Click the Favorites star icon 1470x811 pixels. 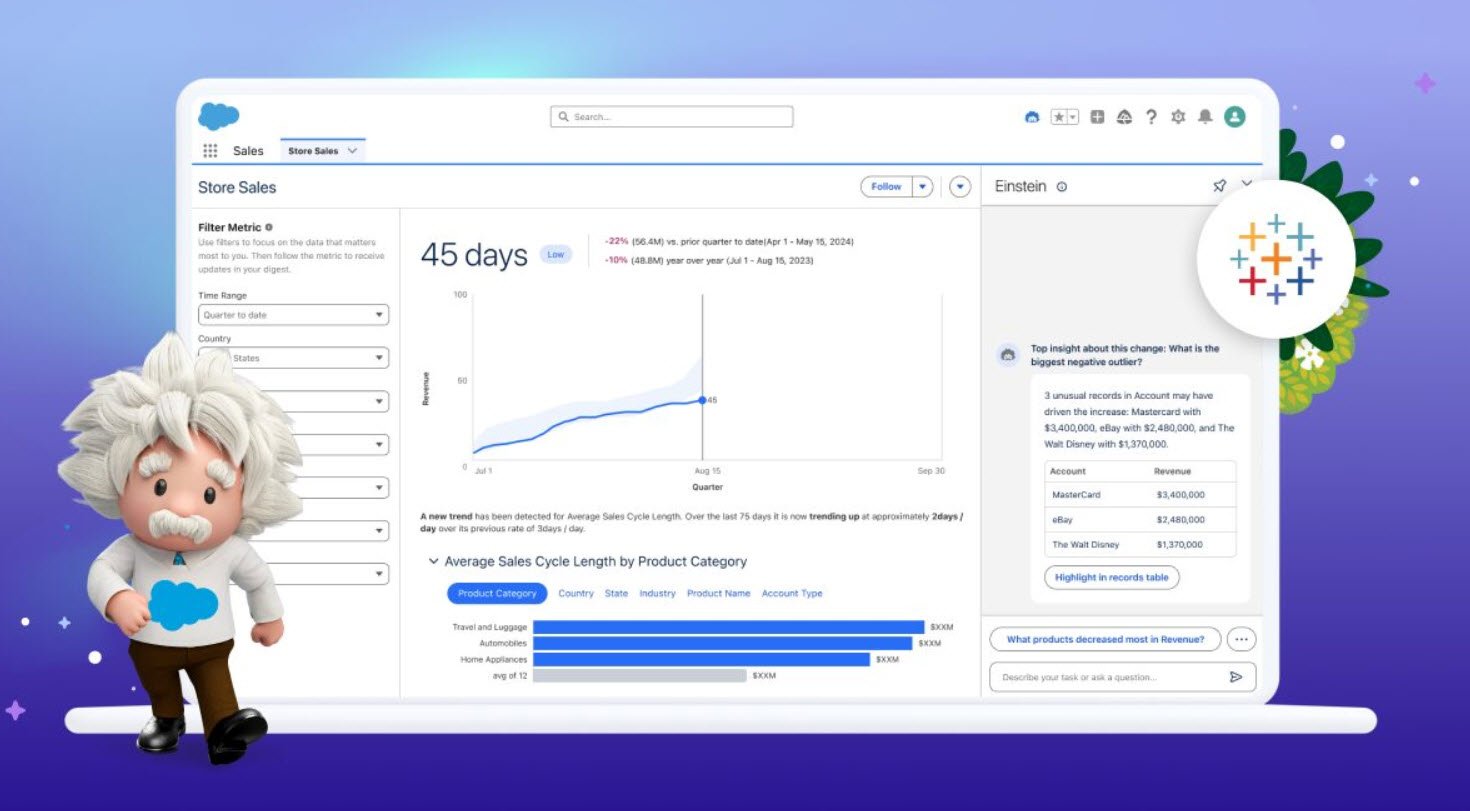click(x=1058, y=117)
